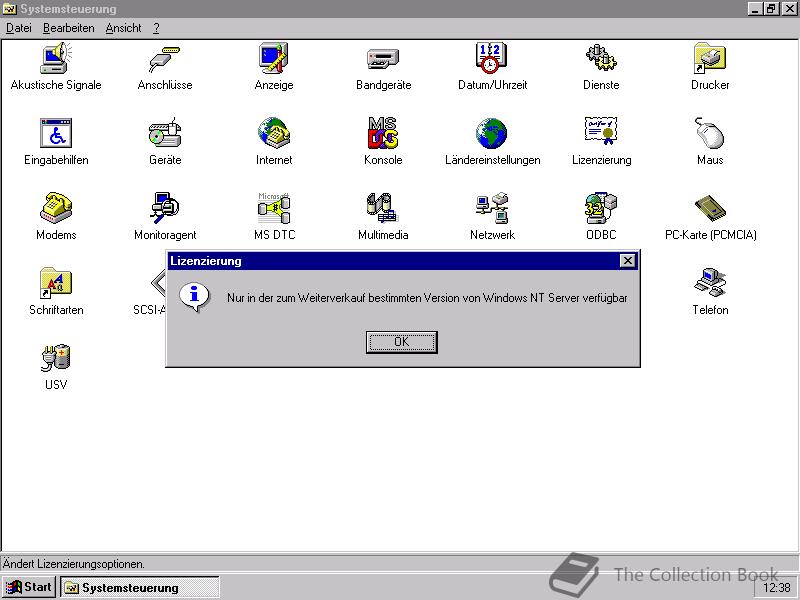Open the Multimedia settings icon

coord(383,208)
